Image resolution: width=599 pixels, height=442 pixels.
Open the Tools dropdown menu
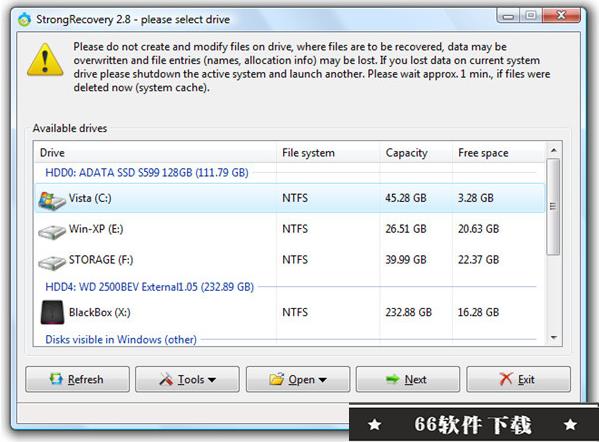[187, 379]
